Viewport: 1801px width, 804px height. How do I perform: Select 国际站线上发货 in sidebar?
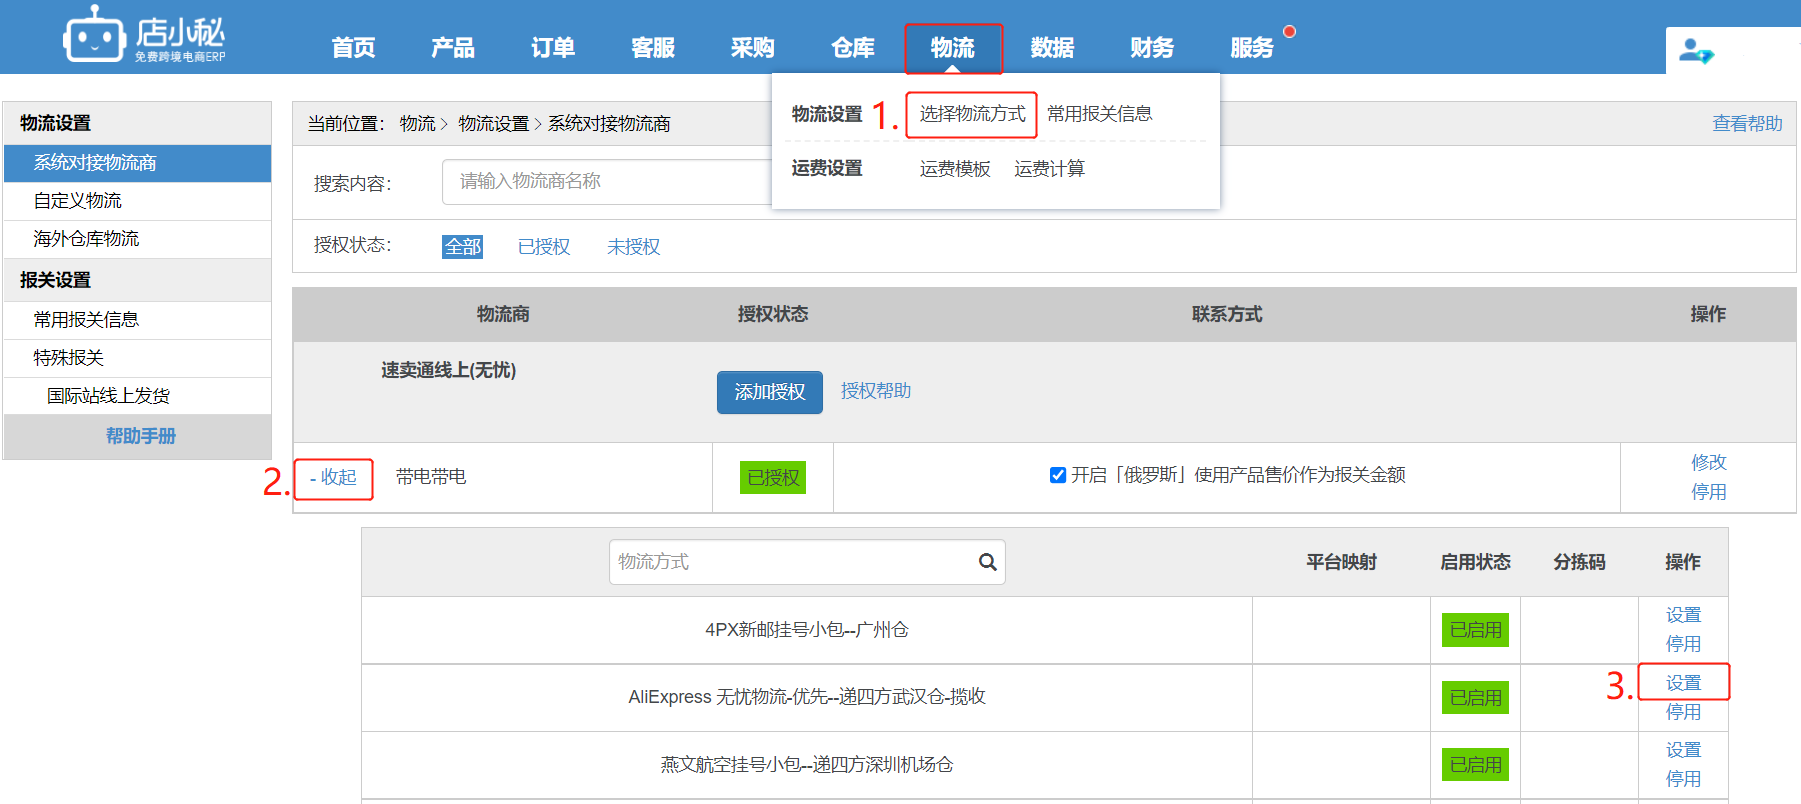(x=137, y=396)
